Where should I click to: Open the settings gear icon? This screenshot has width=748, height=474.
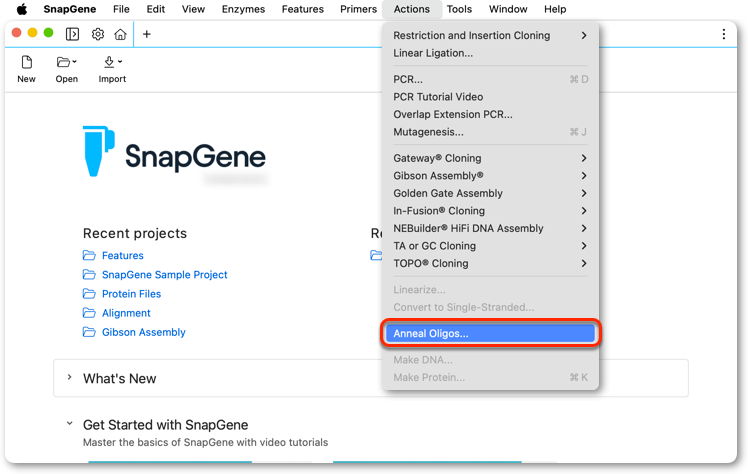(x=98, y=34)
